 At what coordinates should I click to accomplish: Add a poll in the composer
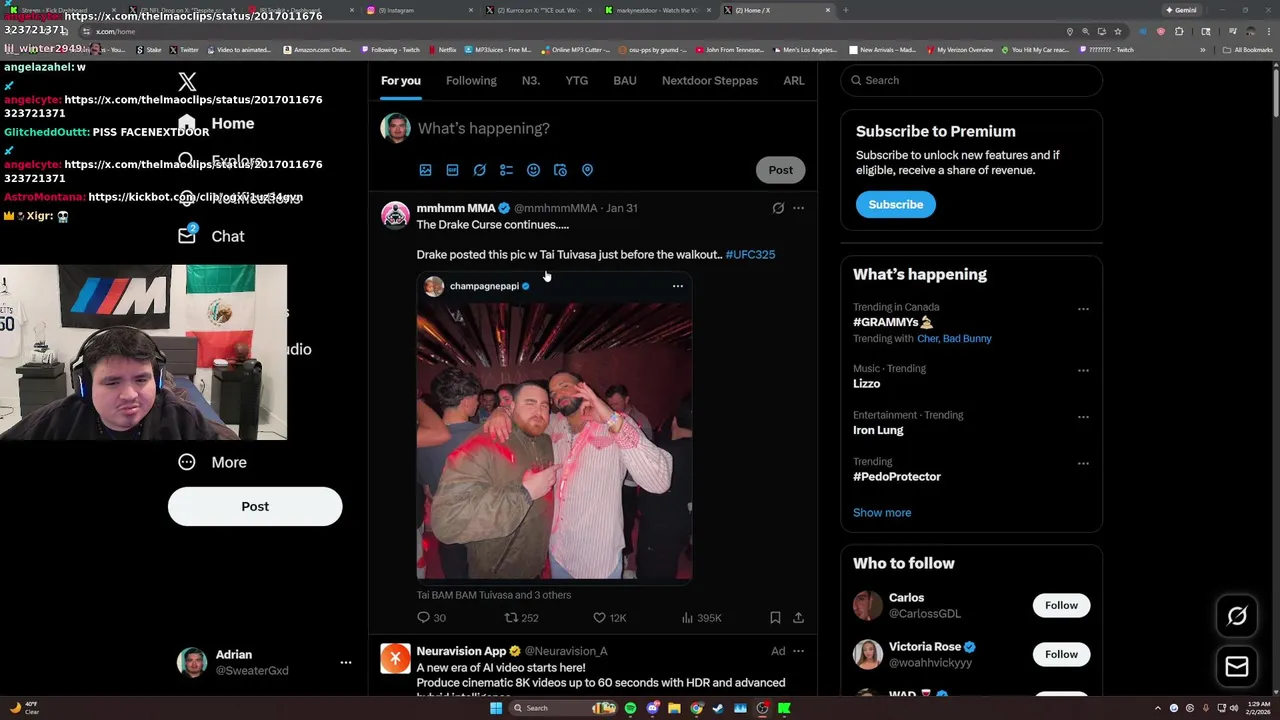tap(506, 170)
